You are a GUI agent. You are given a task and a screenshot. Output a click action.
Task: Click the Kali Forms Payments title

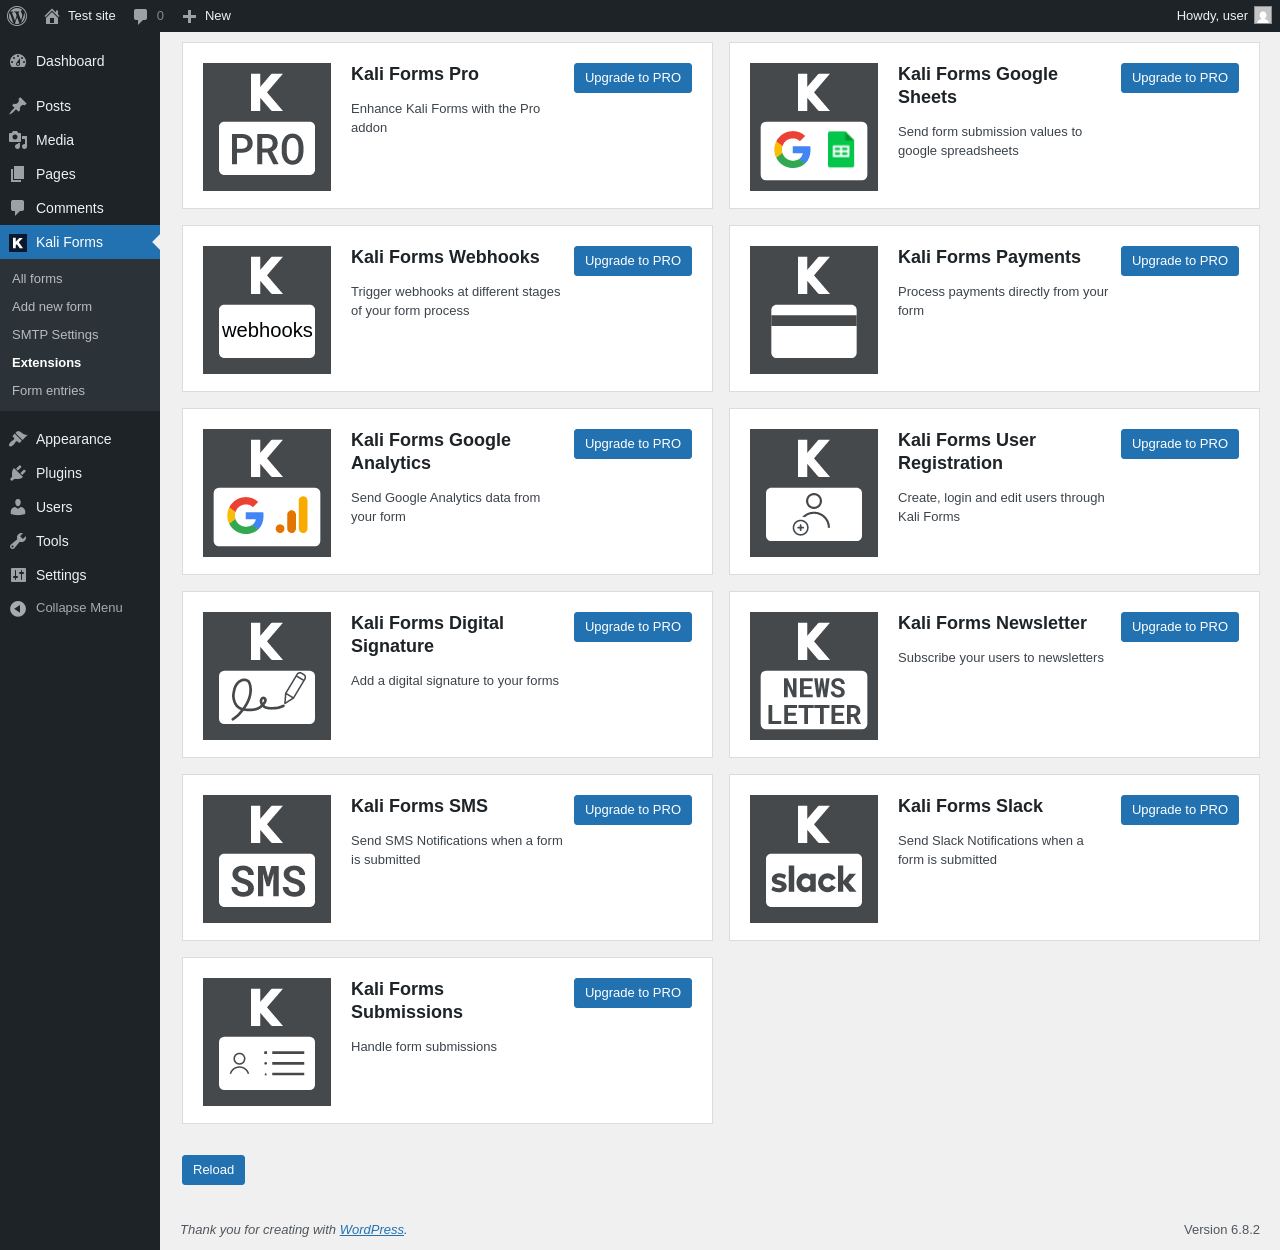(989, 257)
